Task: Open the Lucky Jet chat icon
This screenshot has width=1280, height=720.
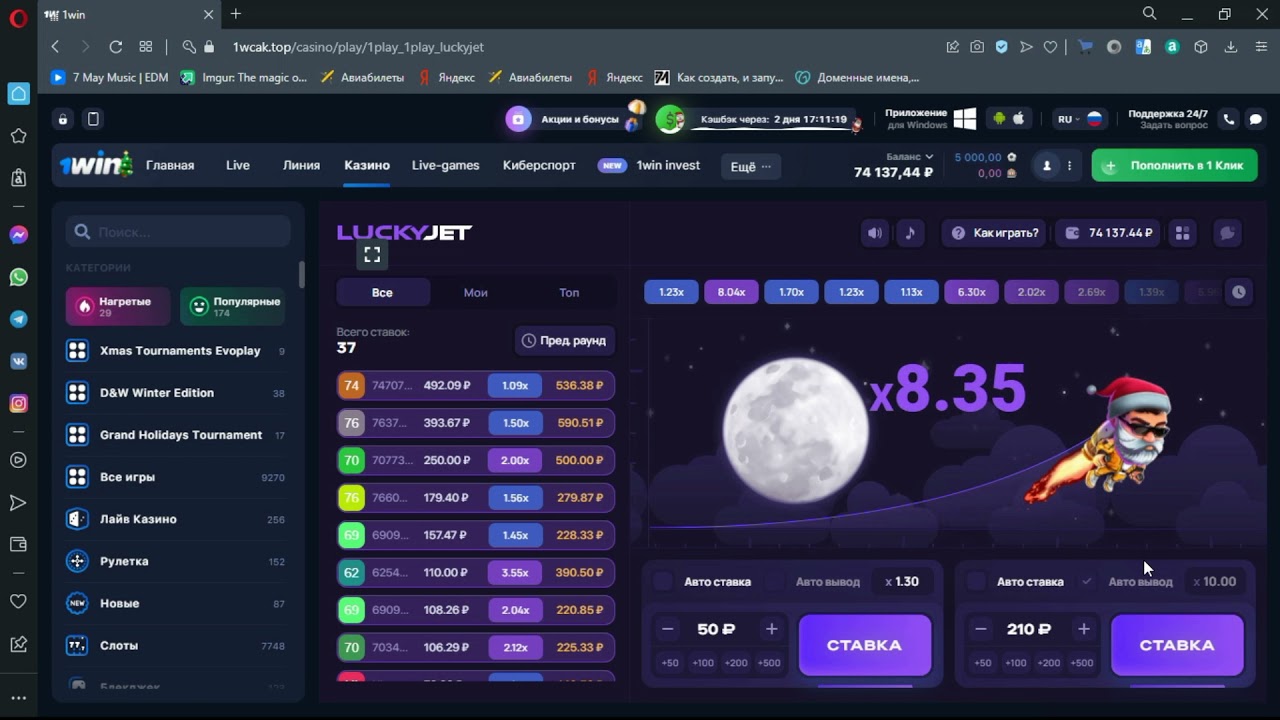Action: coord(1227,233)
